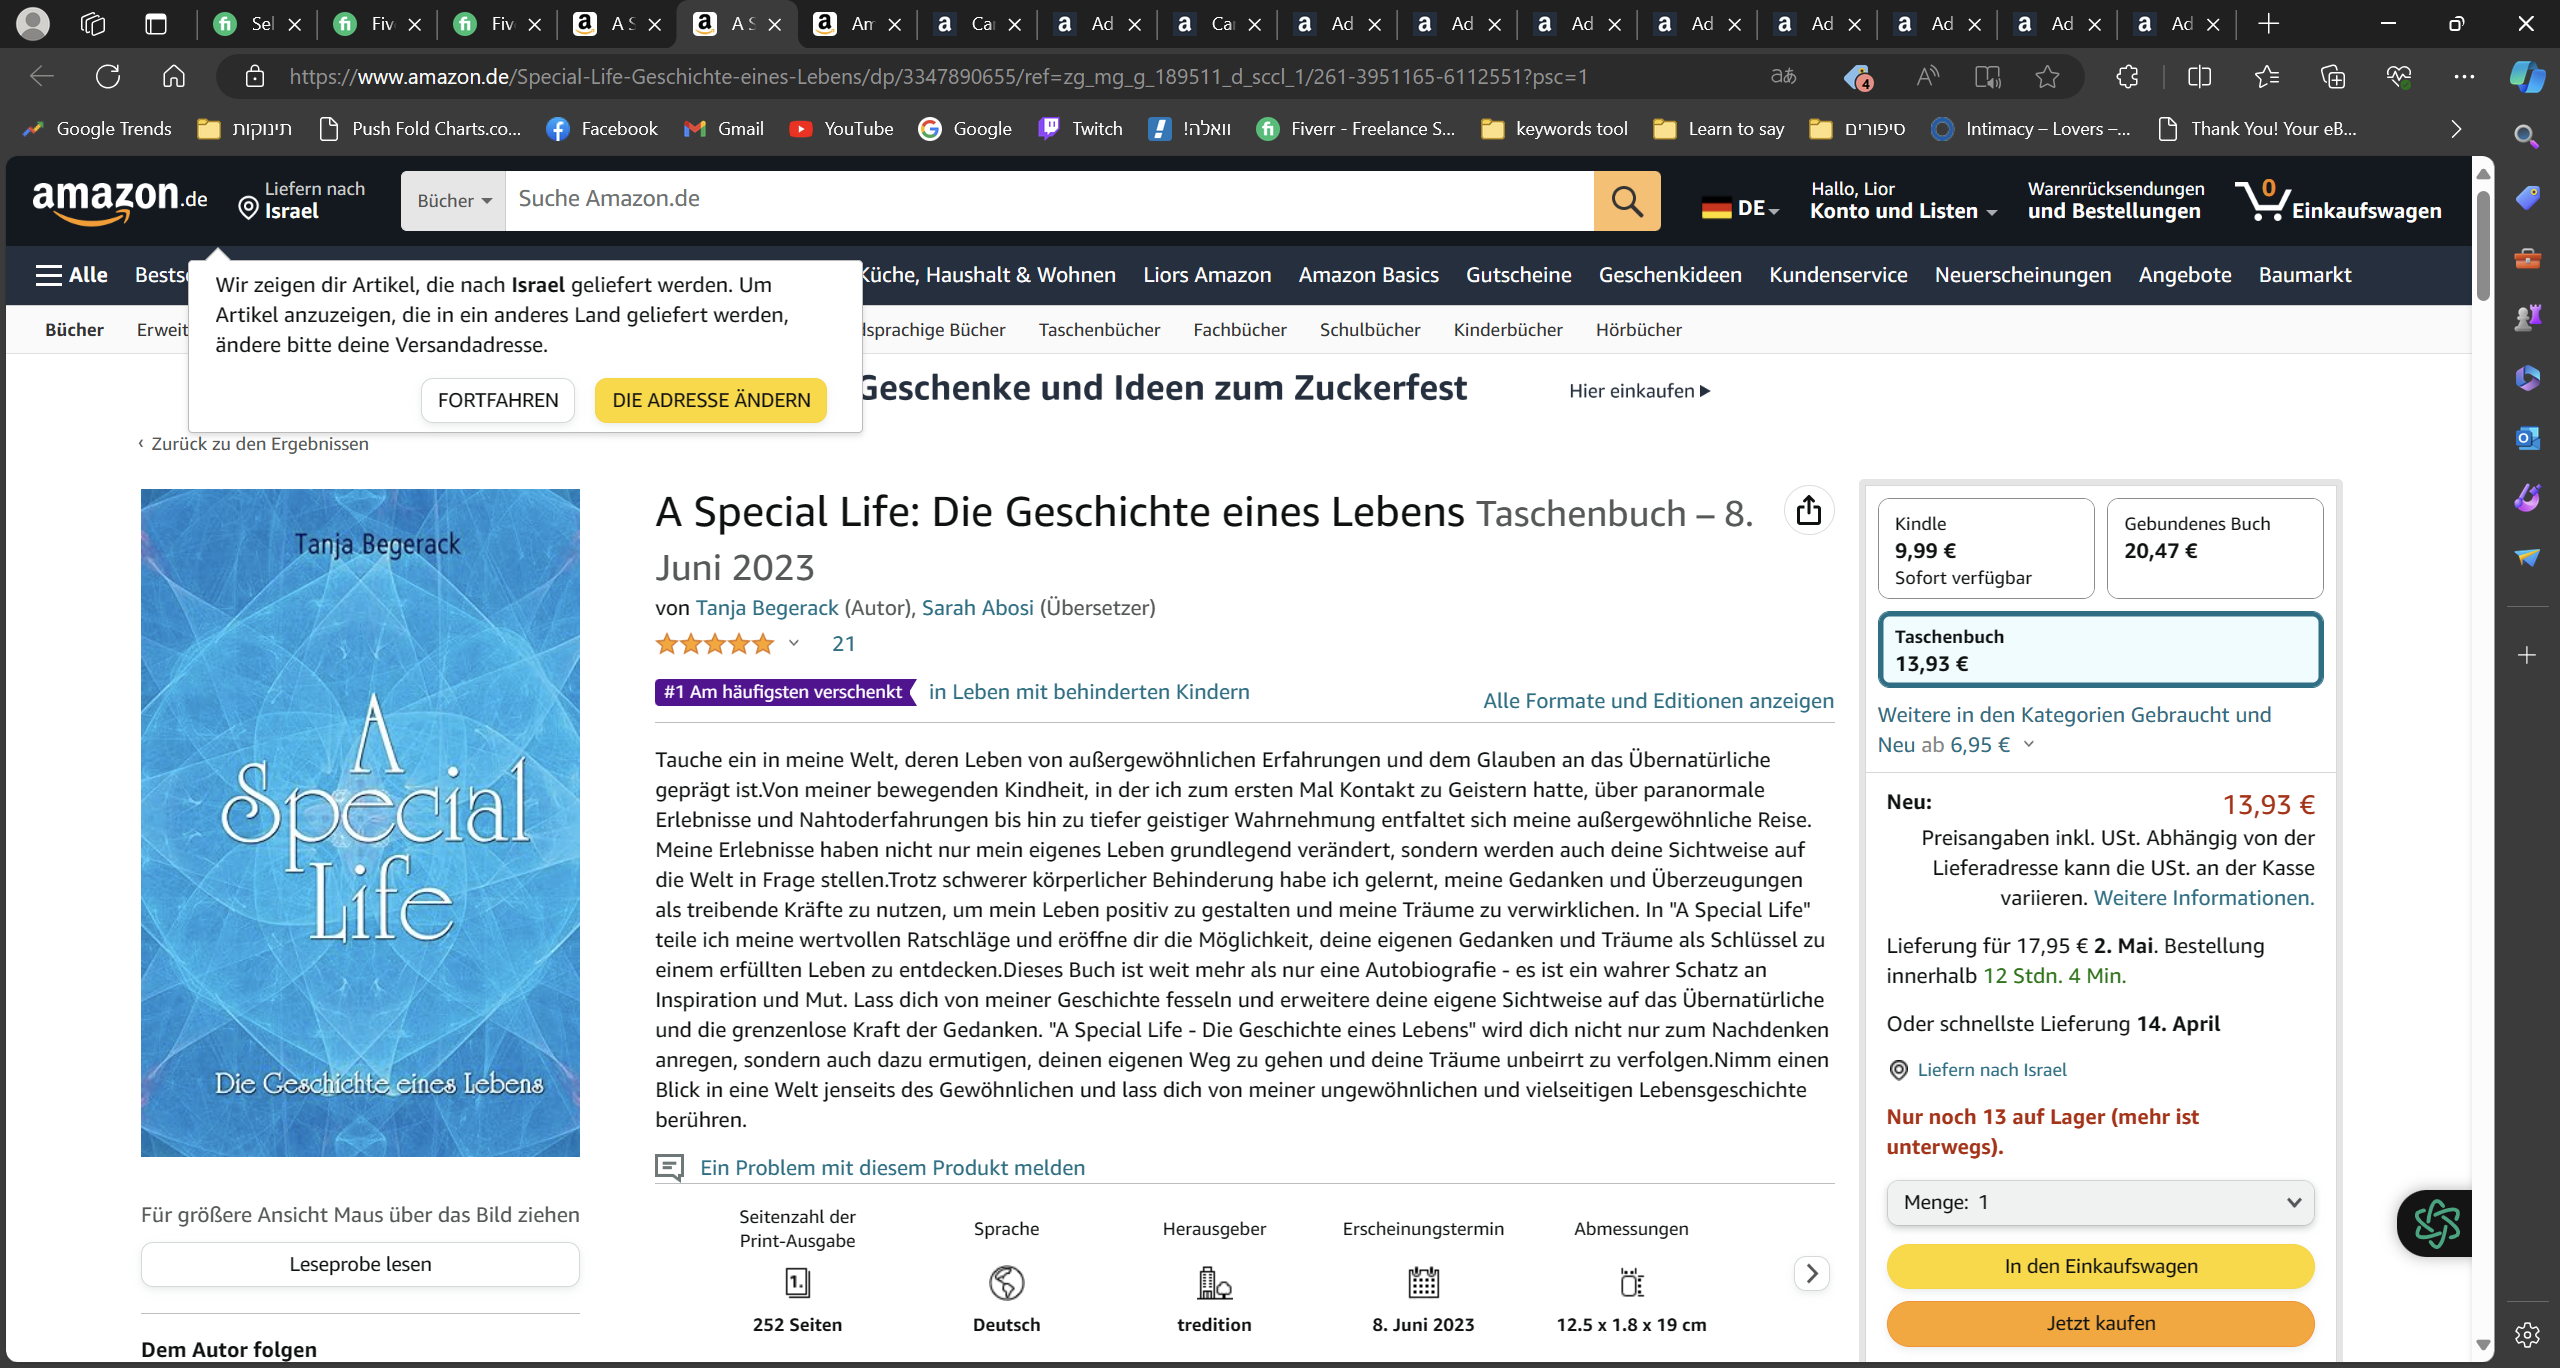Screen dimensions: 2560x1368
Task: Open Outlook from the Edge sidebar
Action: tap(2527, 438)
